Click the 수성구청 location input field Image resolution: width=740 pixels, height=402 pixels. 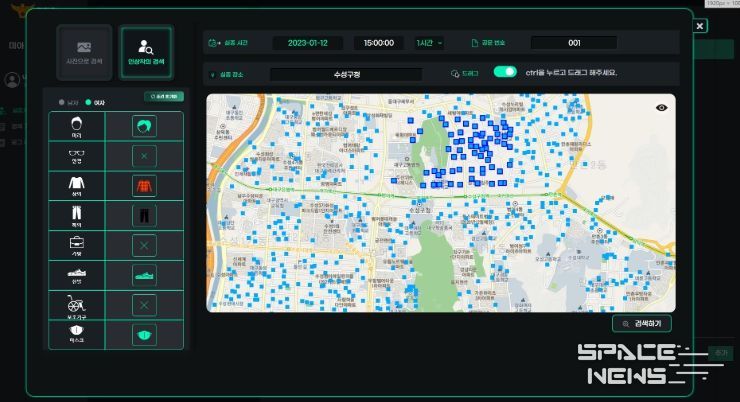coord(346,74)
